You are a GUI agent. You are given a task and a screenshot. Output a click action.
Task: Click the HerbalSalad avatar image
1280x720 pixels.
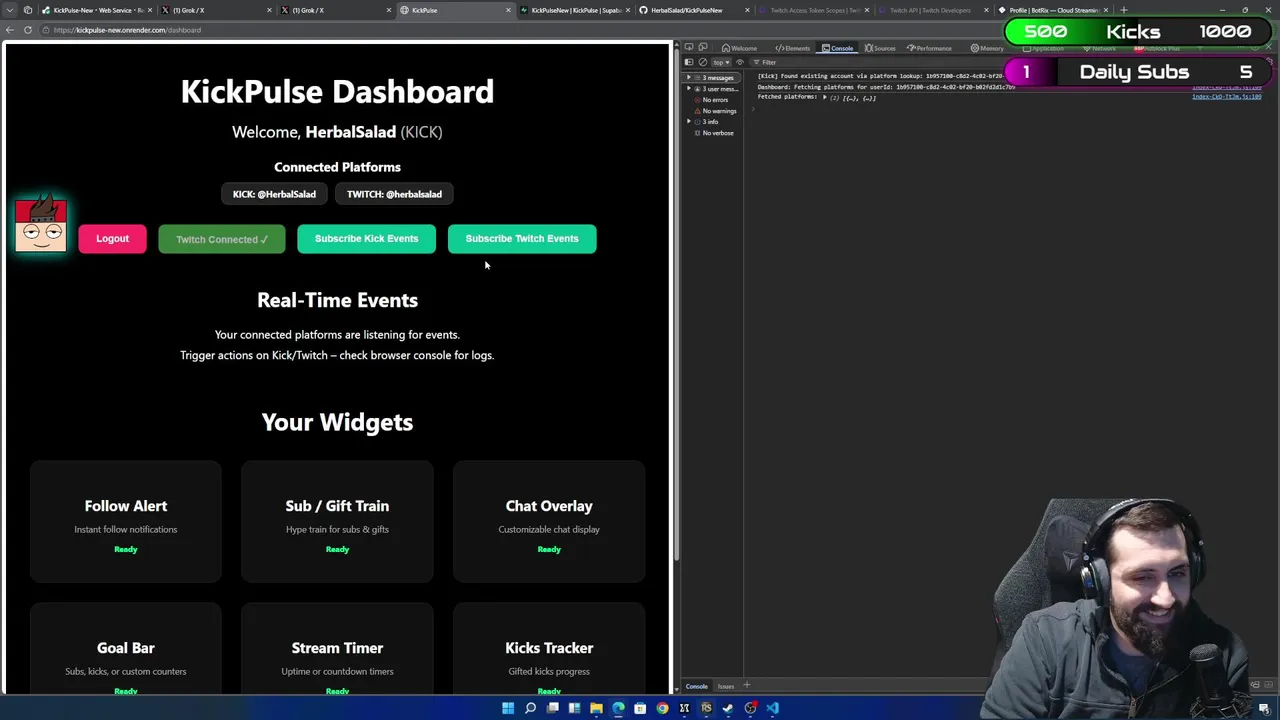[x=40, y=225]
